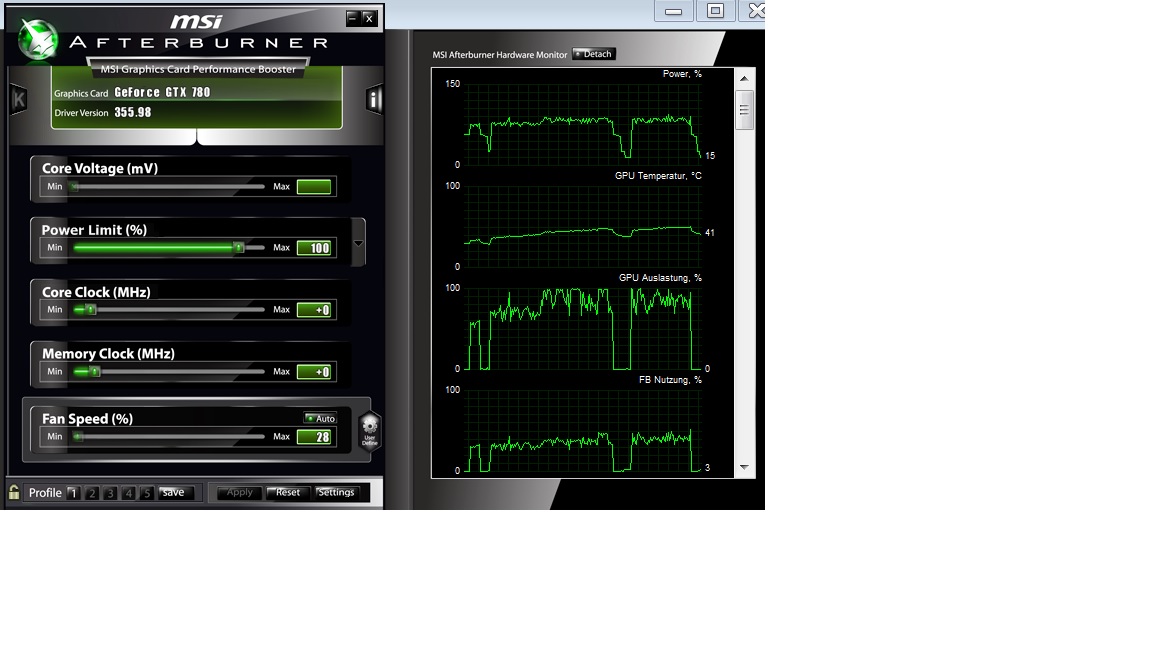Screen dimensions: 1152x648
Task: Close the Afterburner window with the X icon
Action: pyautogui.click(x=370, y=18)
